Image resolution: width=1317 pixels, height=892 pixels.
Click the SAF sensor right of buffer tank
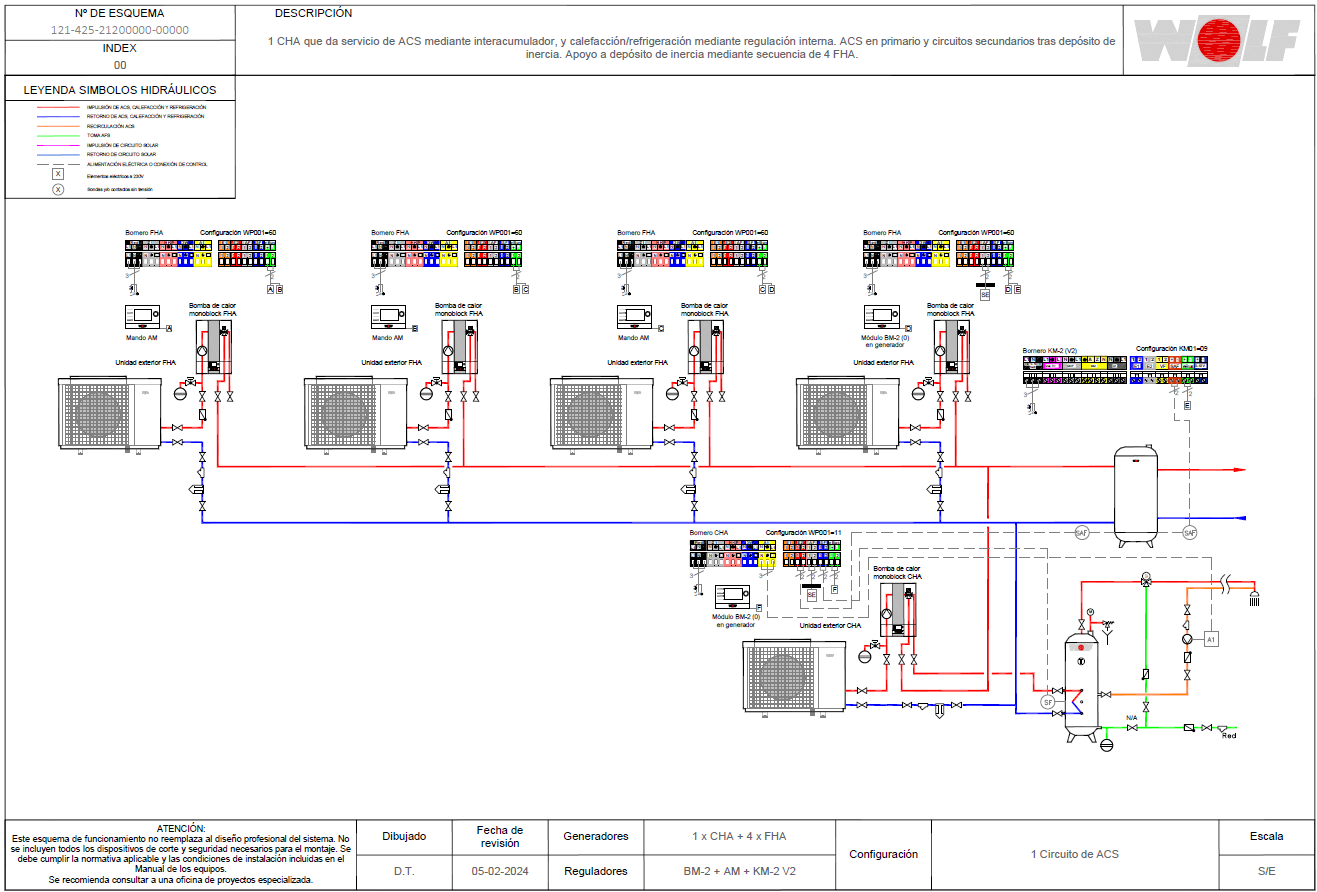[x=1189, y=532]
